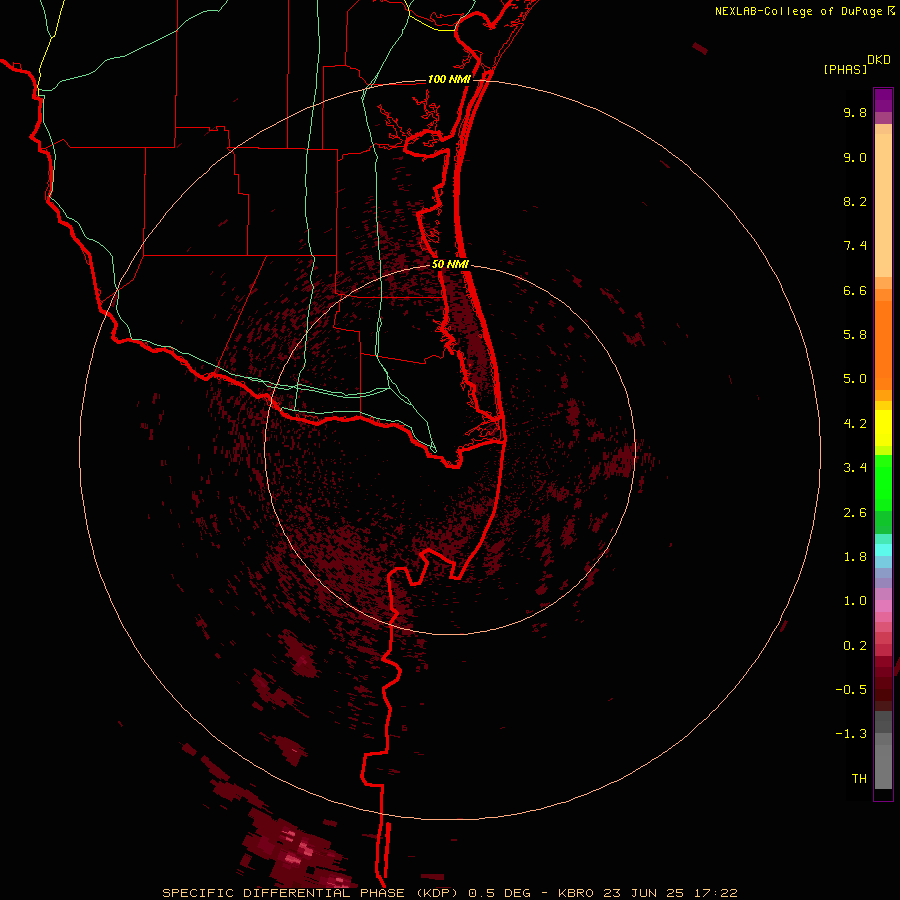
Task: Click the Specific Differential Phase caption
Action: coord(449,893)
